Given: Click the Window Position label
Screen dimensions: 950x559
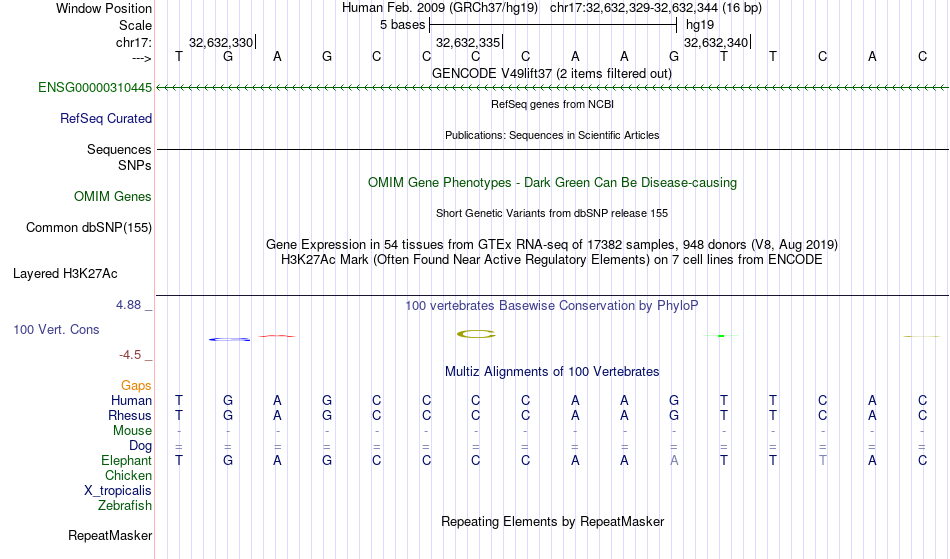Looking at the screenshot, I should pyautogui.click(x=104, y=8).
